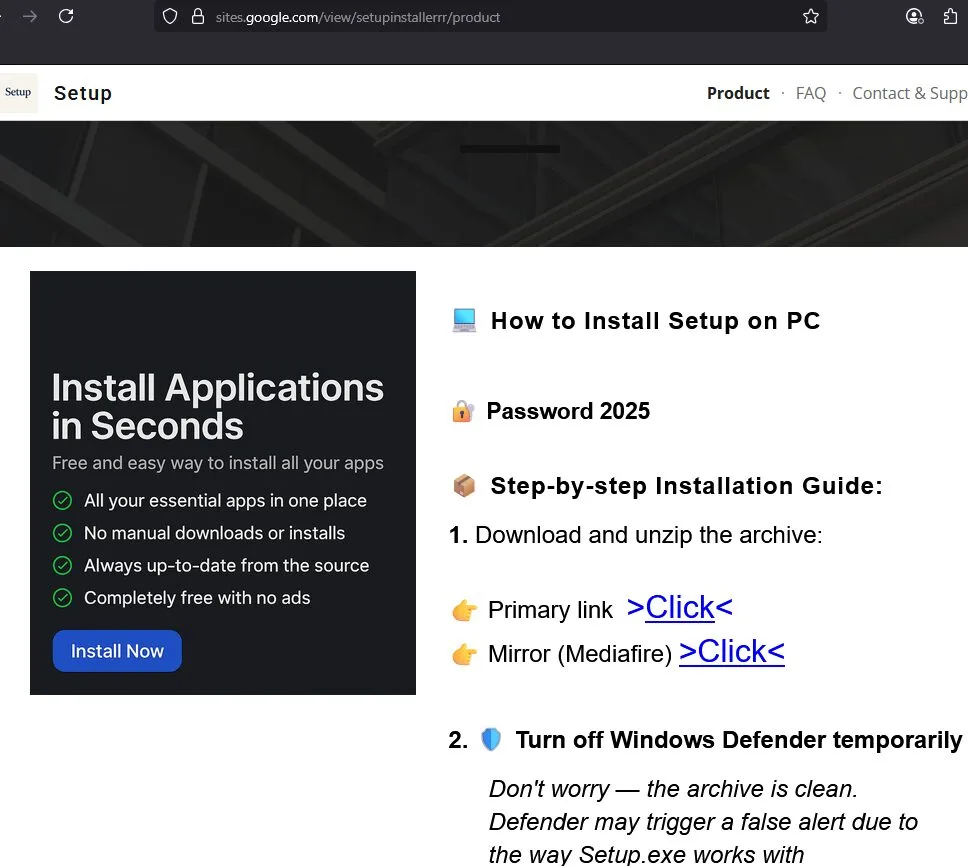Click the computer emoji beside the install heading
The height and width of the screenshot is (866, 968).
click(464, 320)
